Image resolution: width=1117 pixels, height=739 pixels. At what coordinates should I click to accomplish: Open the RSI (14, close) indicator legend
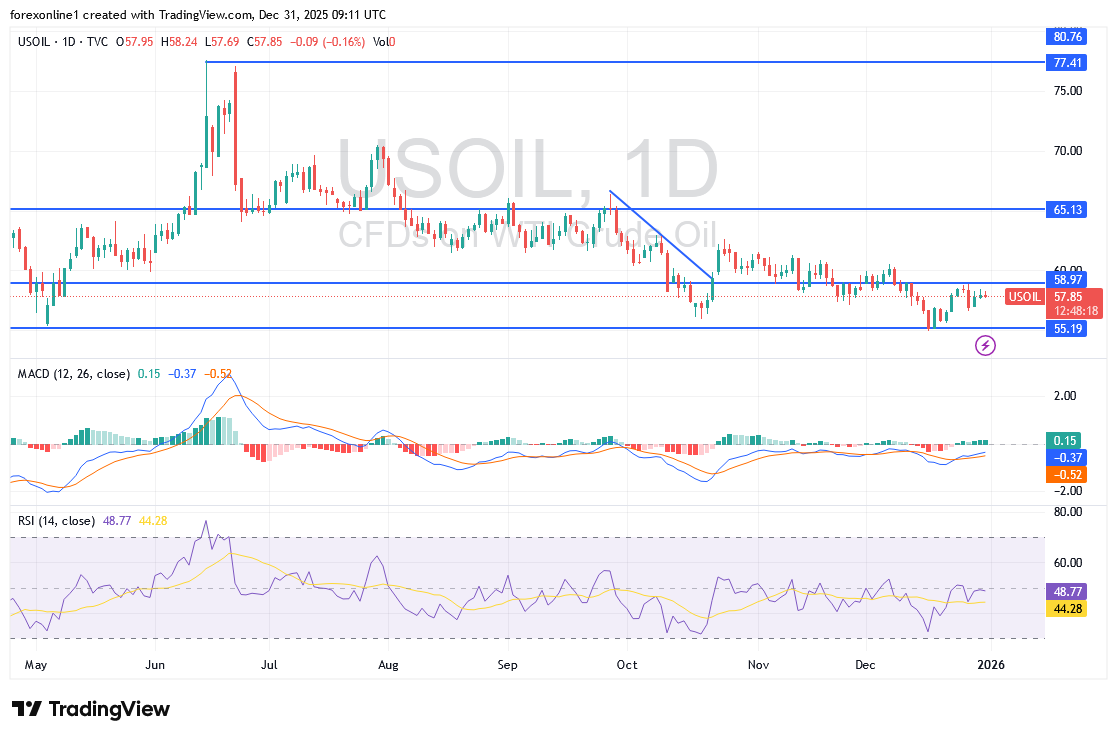(x=57, y=520)
